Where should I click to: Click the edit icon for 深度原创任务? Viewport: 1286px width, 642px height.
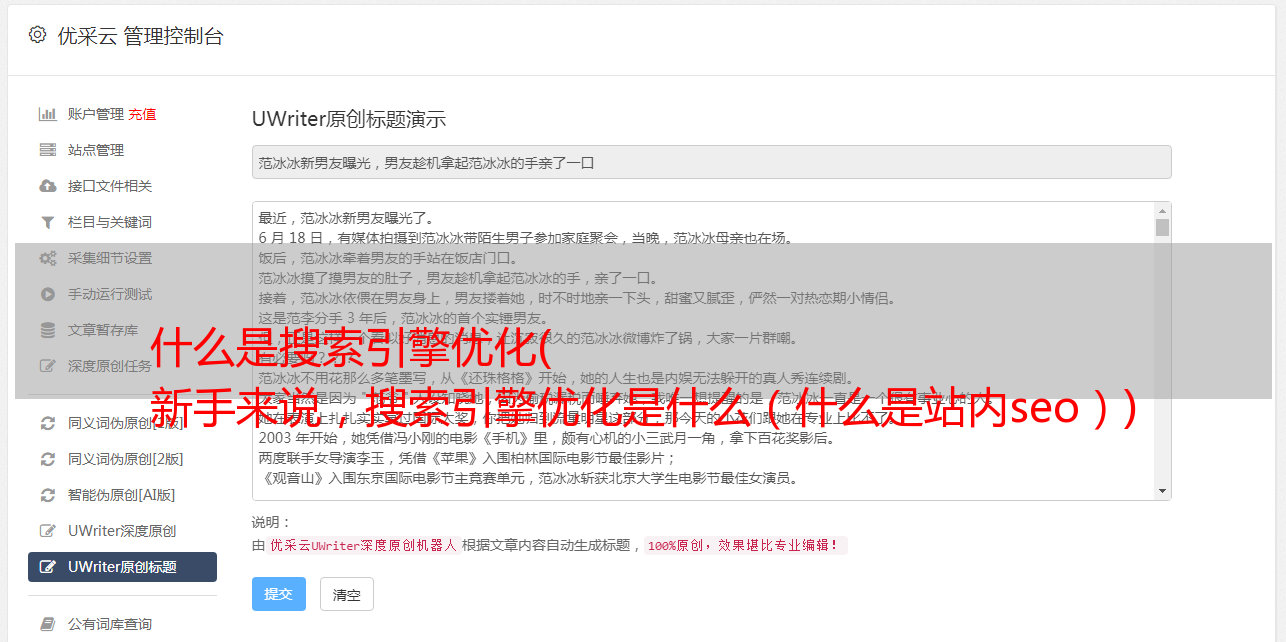[x=47, y=366]
